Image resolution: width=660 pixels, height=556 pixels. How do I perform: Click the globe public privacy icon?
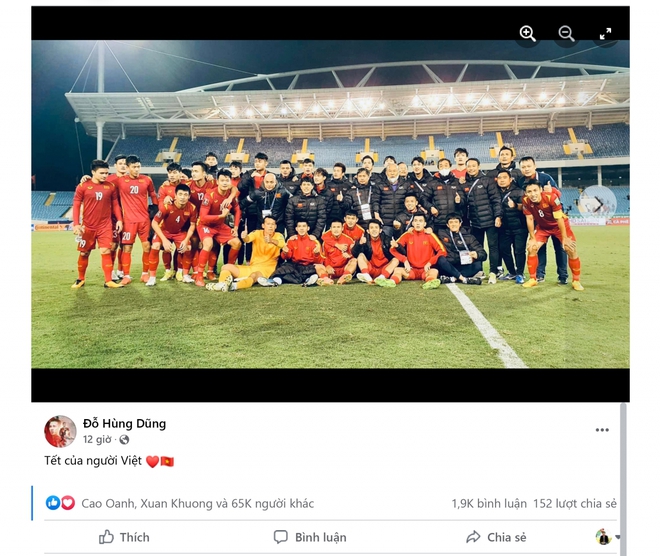124,440
